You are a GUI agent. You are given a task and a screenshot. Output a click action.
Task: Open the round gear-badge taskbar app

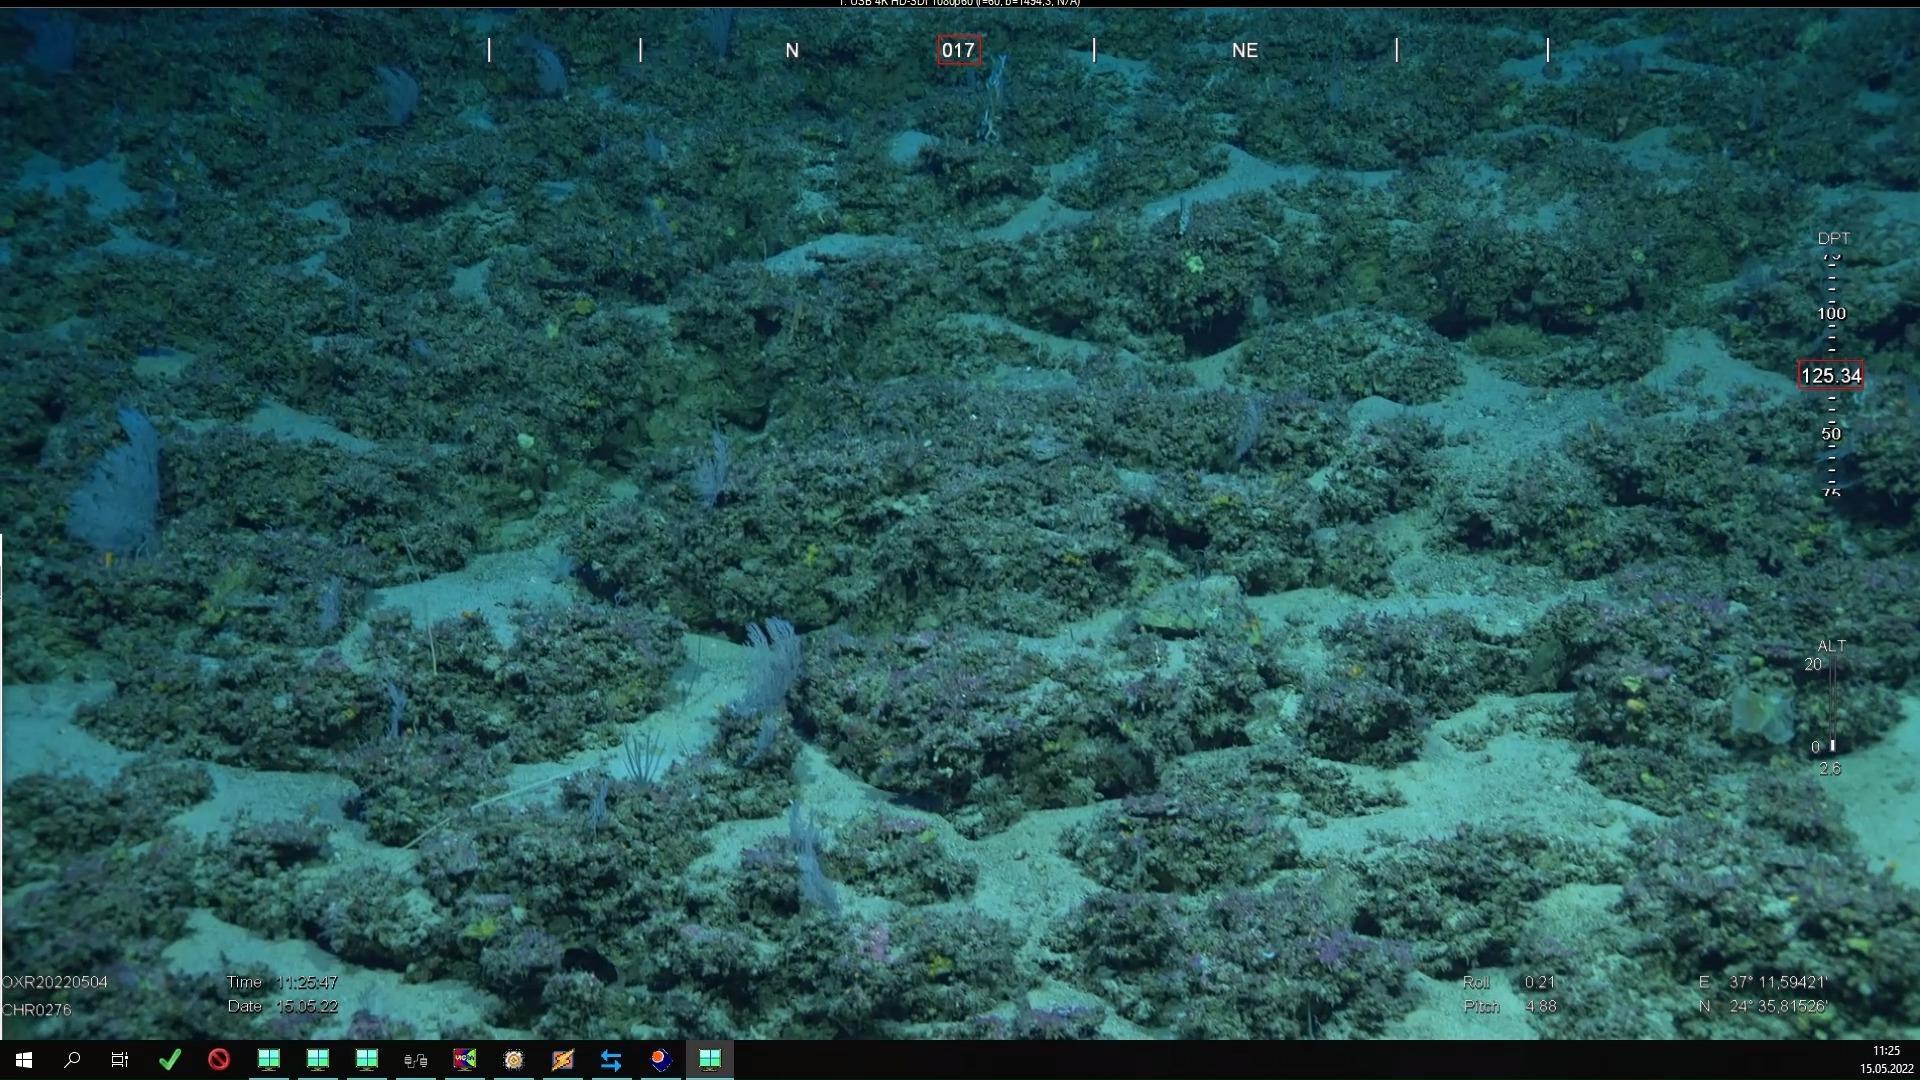pyautogui.click(x=513, y=1060)
